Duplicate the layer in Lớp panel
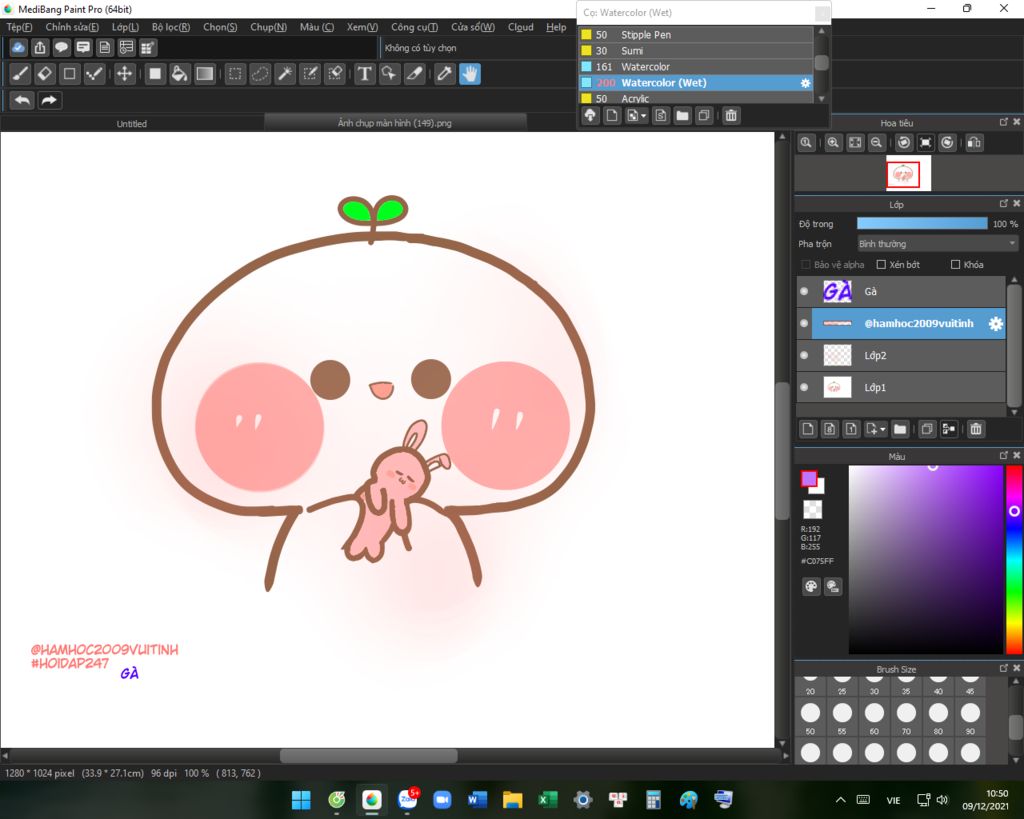 pos(927,429)
